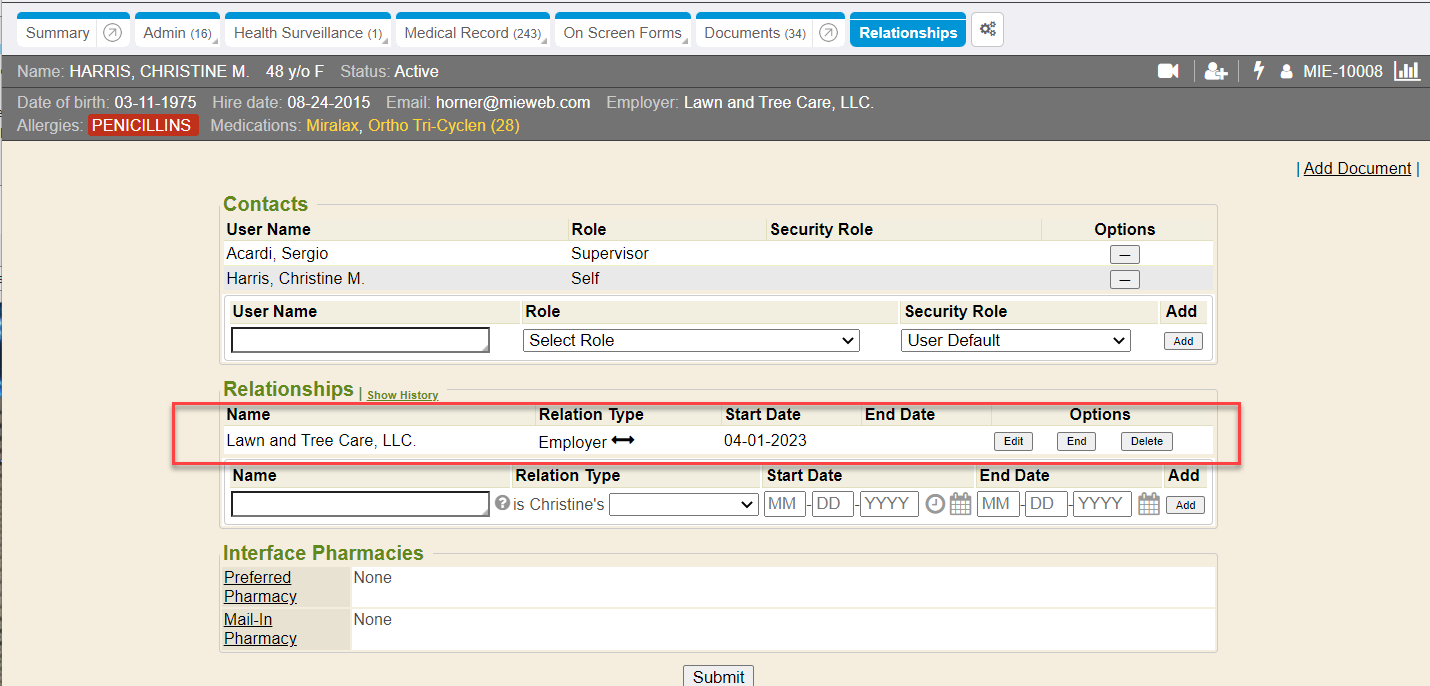The width and height of the screenshot is (1430, 686).
Task: Click the Show History link
Action: (x=402, y=395)
